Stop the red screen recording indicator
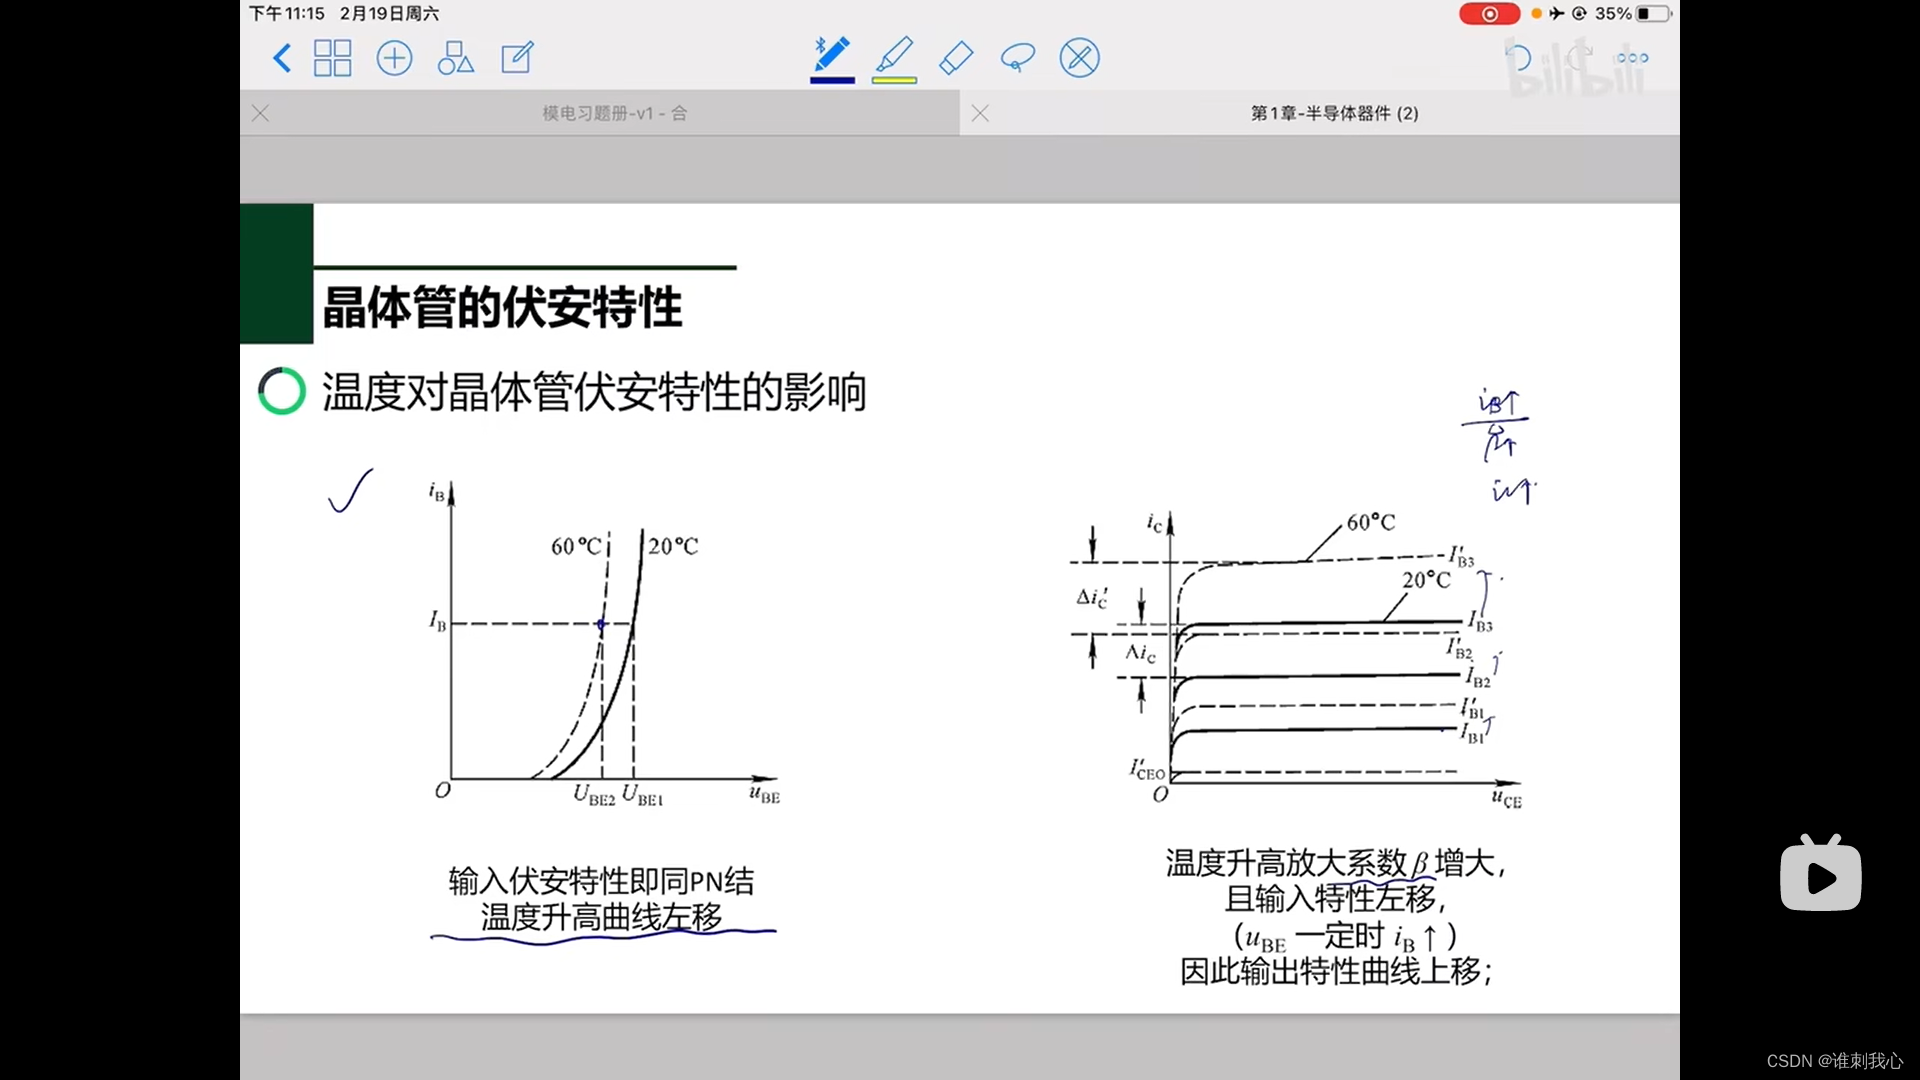Screen dimensions: 1920x1080 click(1488, 14)
